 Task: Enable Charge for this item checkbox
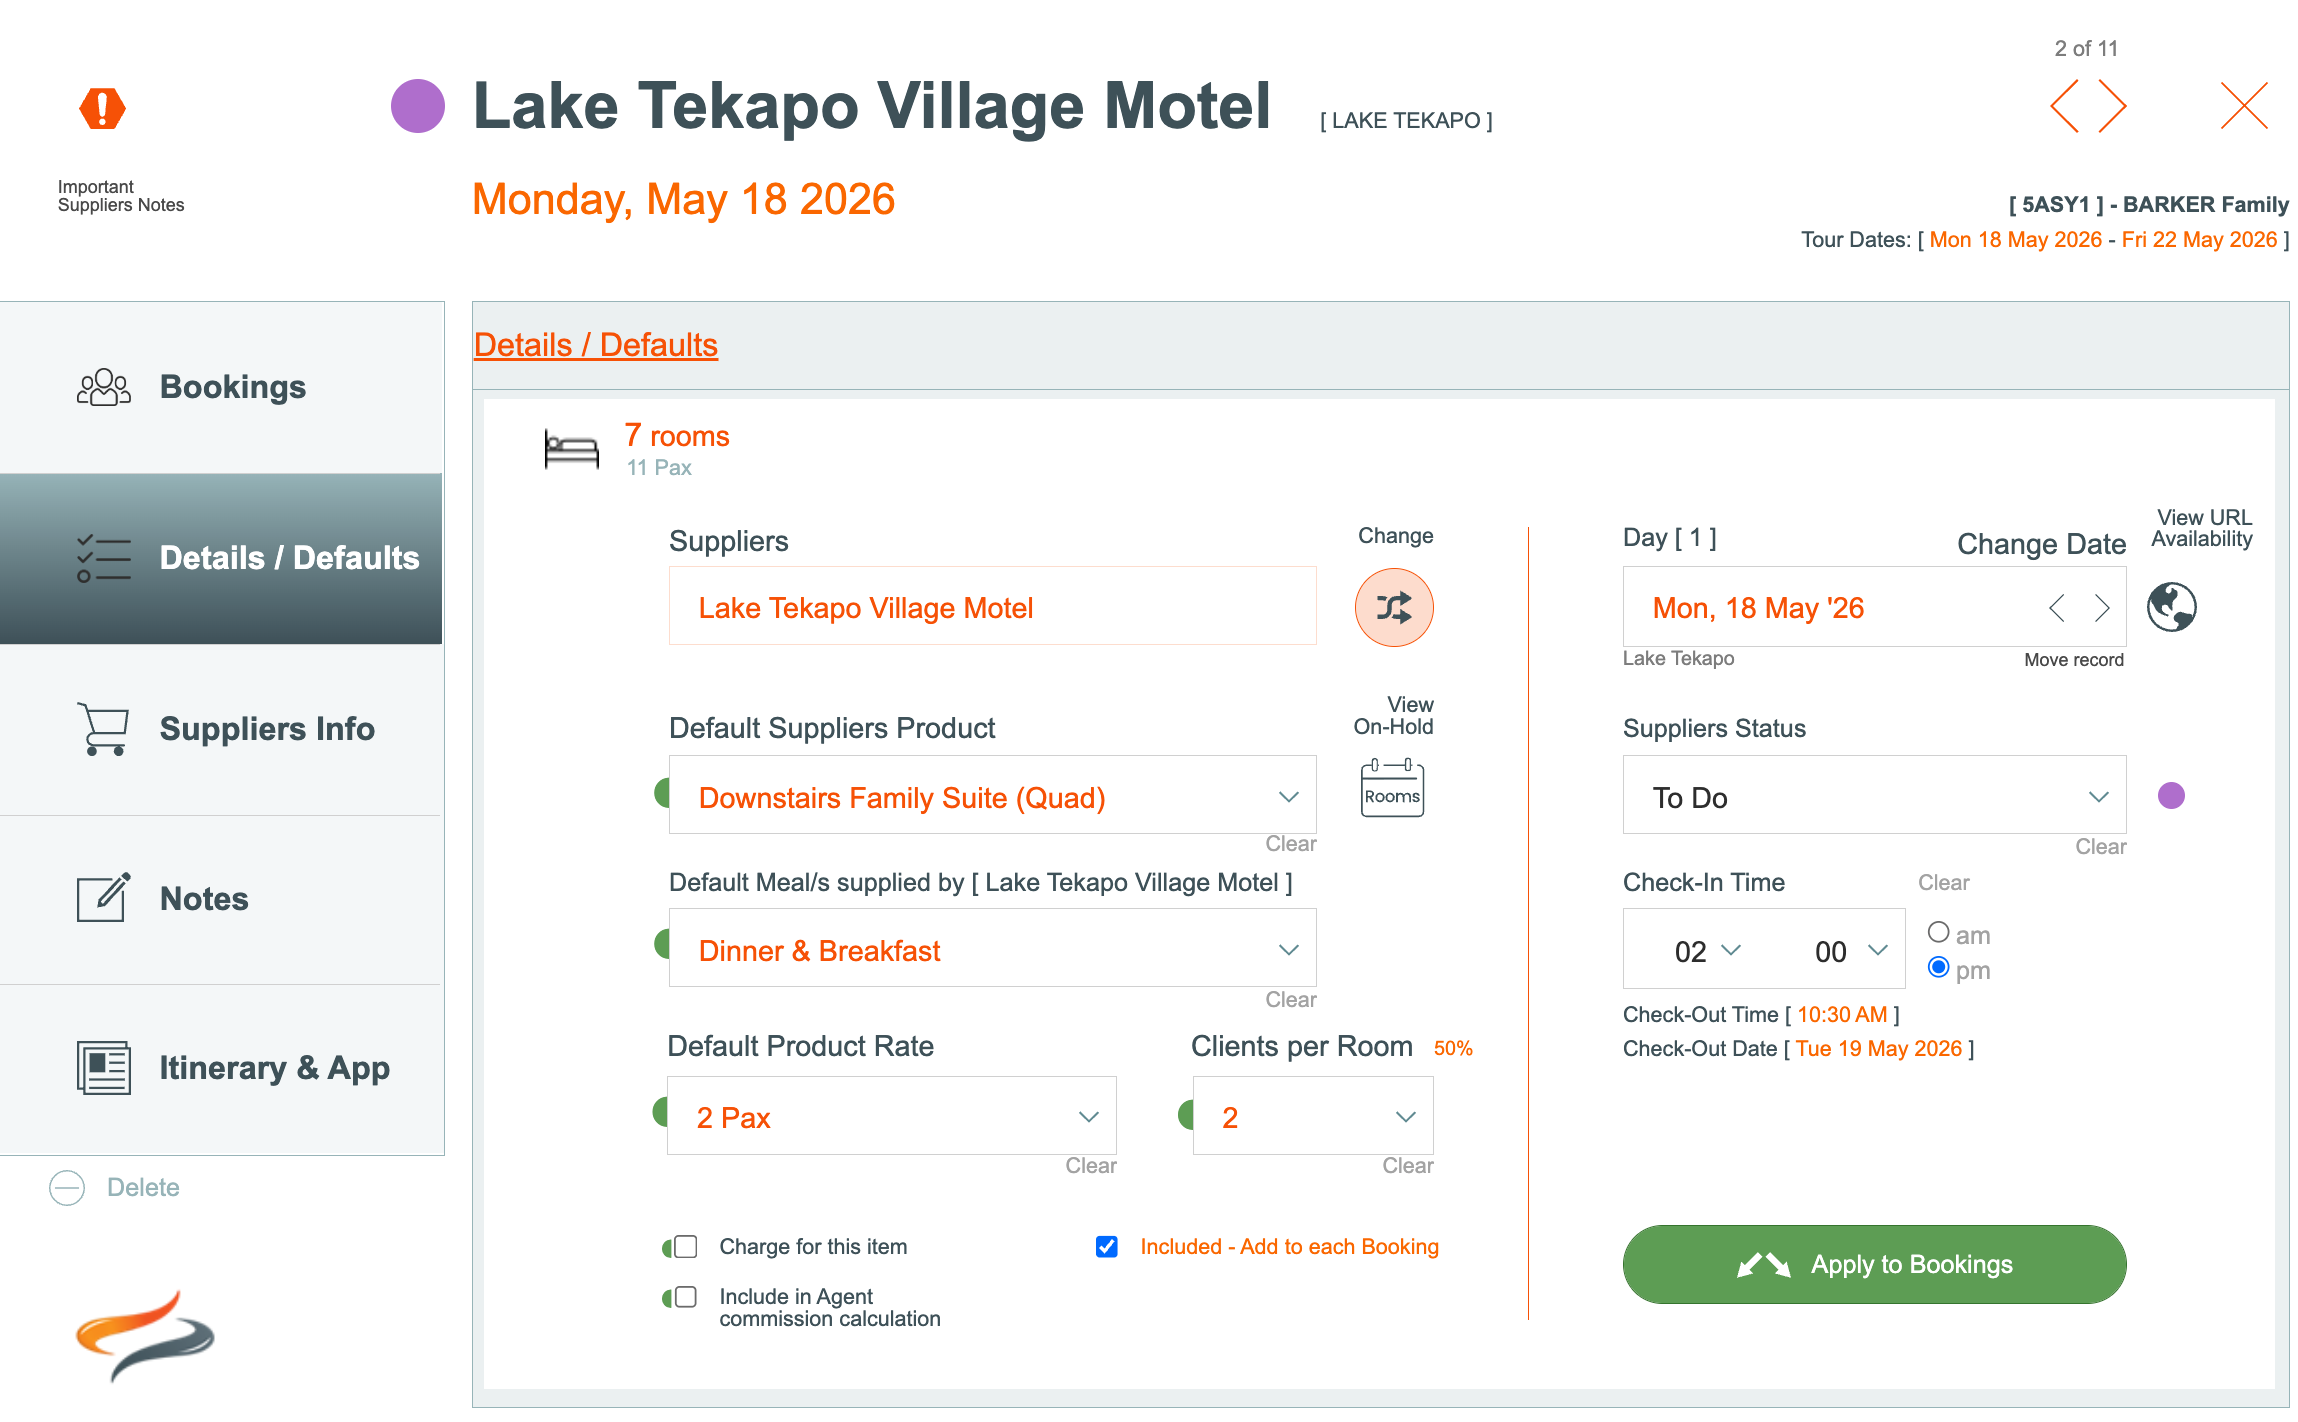coord(686,1246)
